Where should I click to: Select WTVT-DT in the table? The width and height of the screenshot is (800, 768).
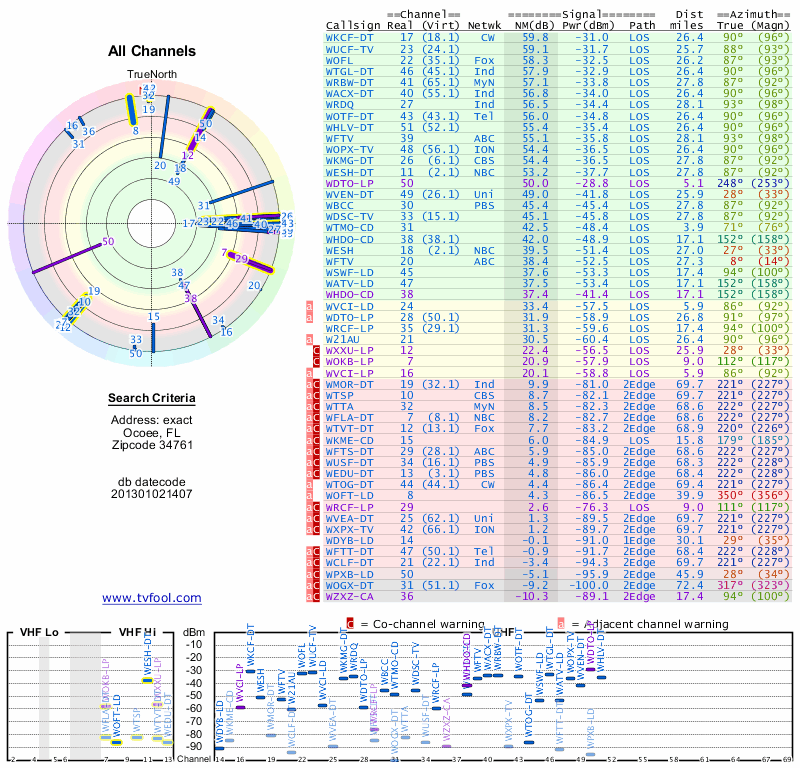(349, 429)
